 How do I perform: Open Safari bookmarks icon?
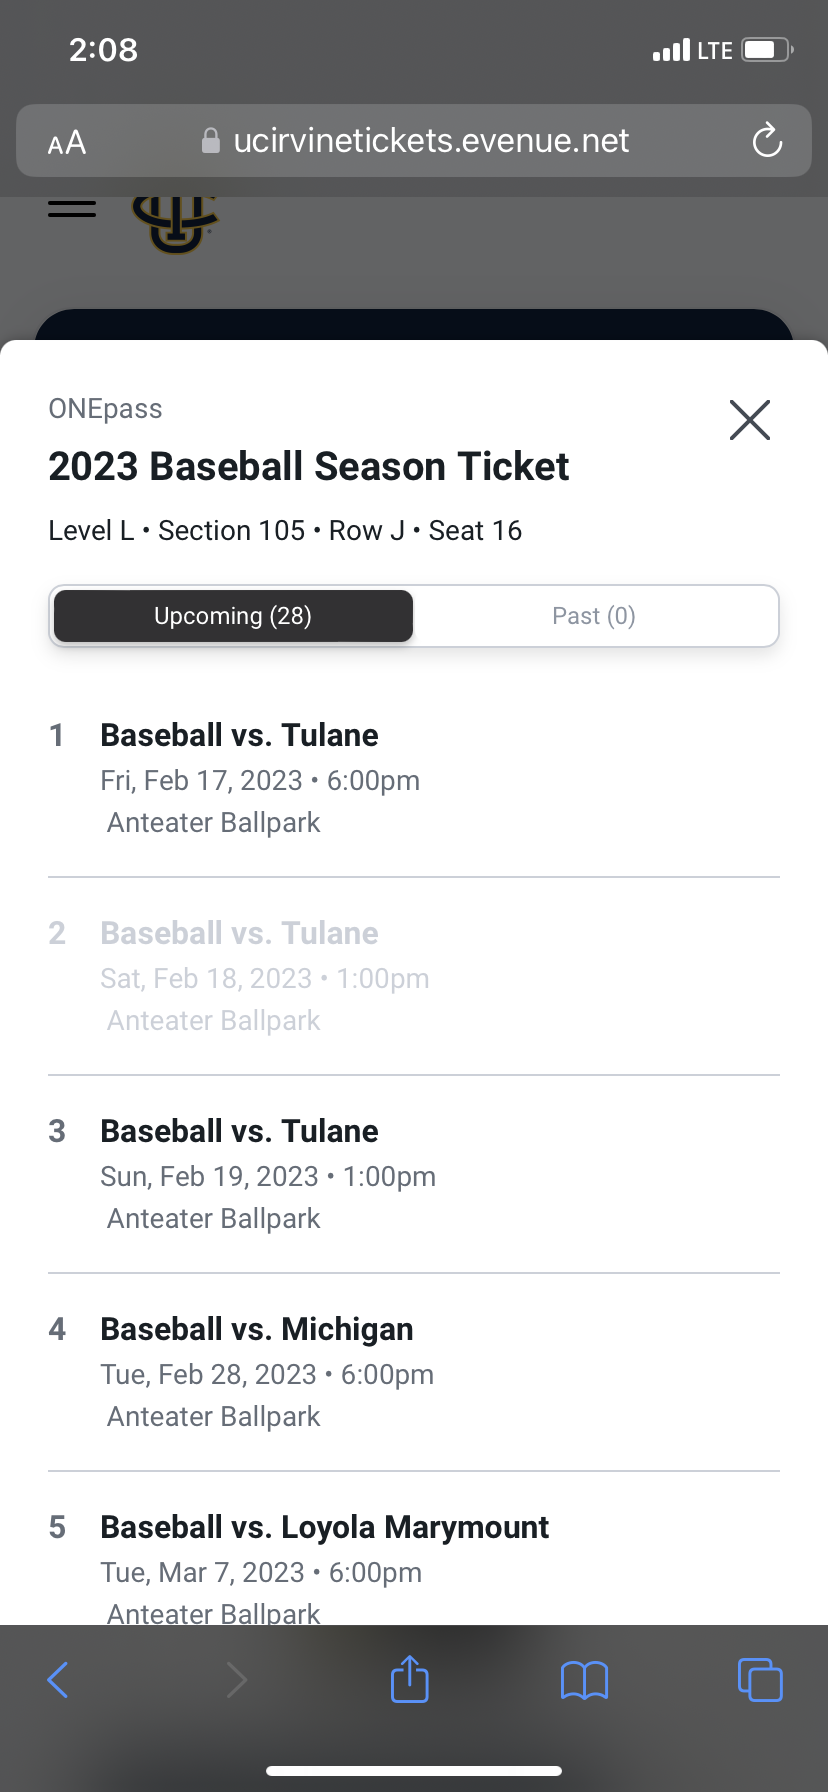coord(585,1680)
